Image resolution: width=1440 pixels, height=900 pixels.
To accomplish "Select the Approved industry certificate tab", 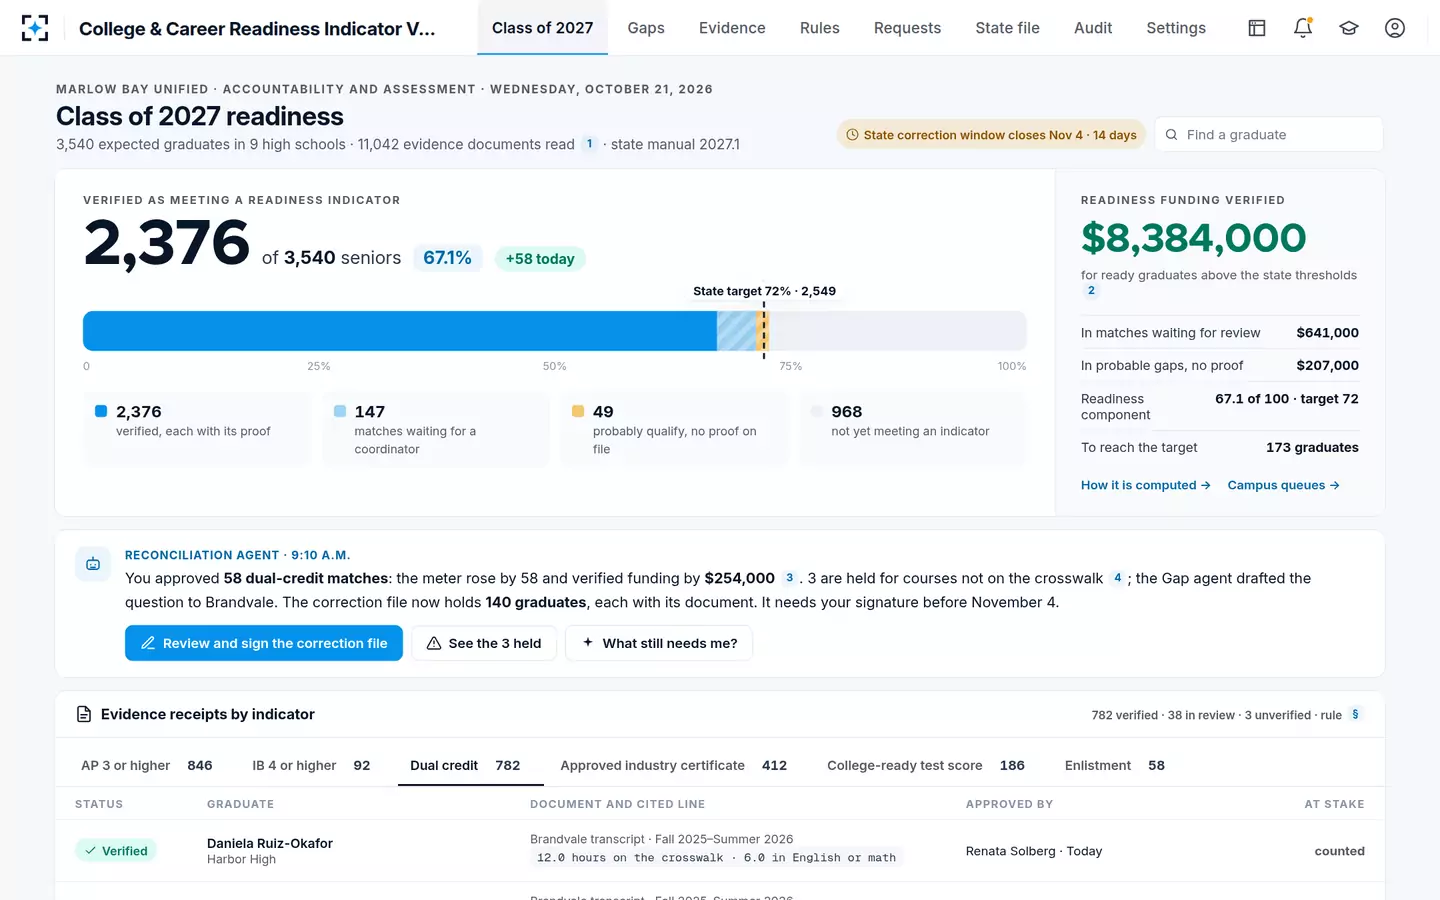I will click(x=673, y=765).
